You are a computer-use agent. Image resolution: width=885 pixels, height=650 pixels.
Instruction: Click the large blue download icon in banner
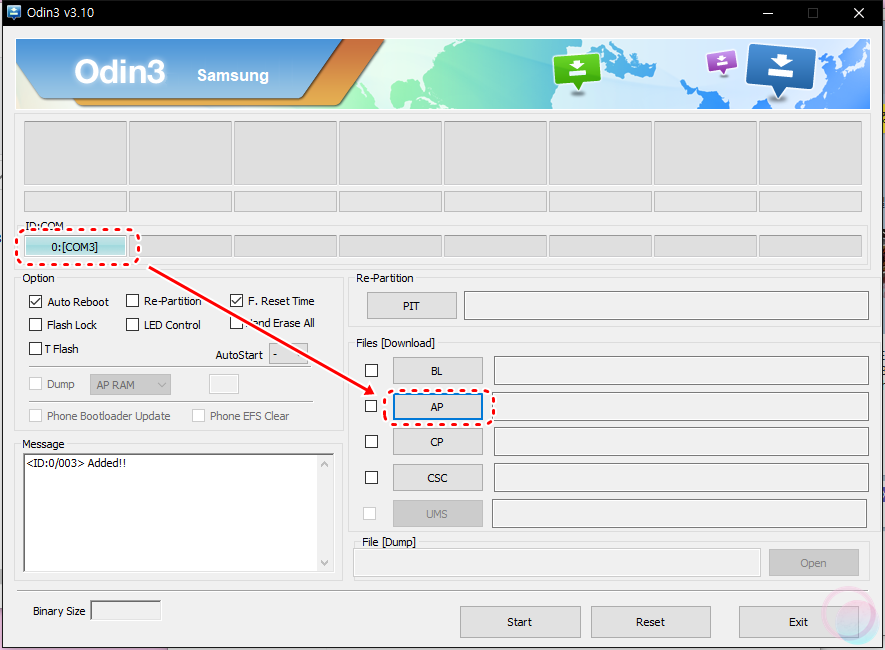coord(781,69)
